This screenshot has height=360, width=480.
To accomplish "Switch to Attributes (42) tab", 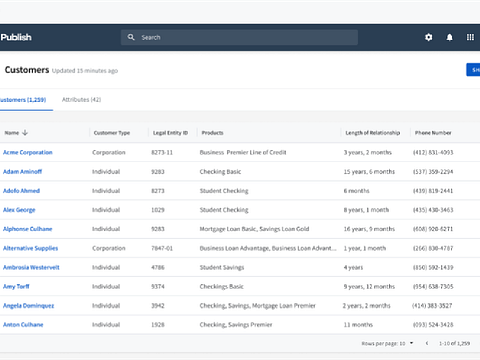I will (x=81, y=100).
